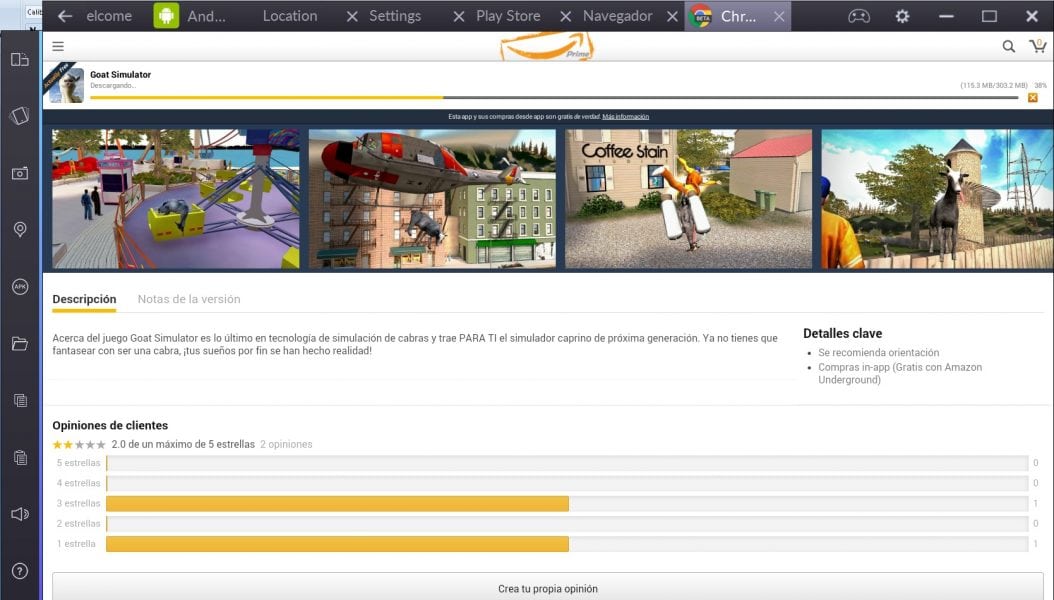Click the download progress bar
This screenshot has height=600, width=1054.
click(554, 97)
